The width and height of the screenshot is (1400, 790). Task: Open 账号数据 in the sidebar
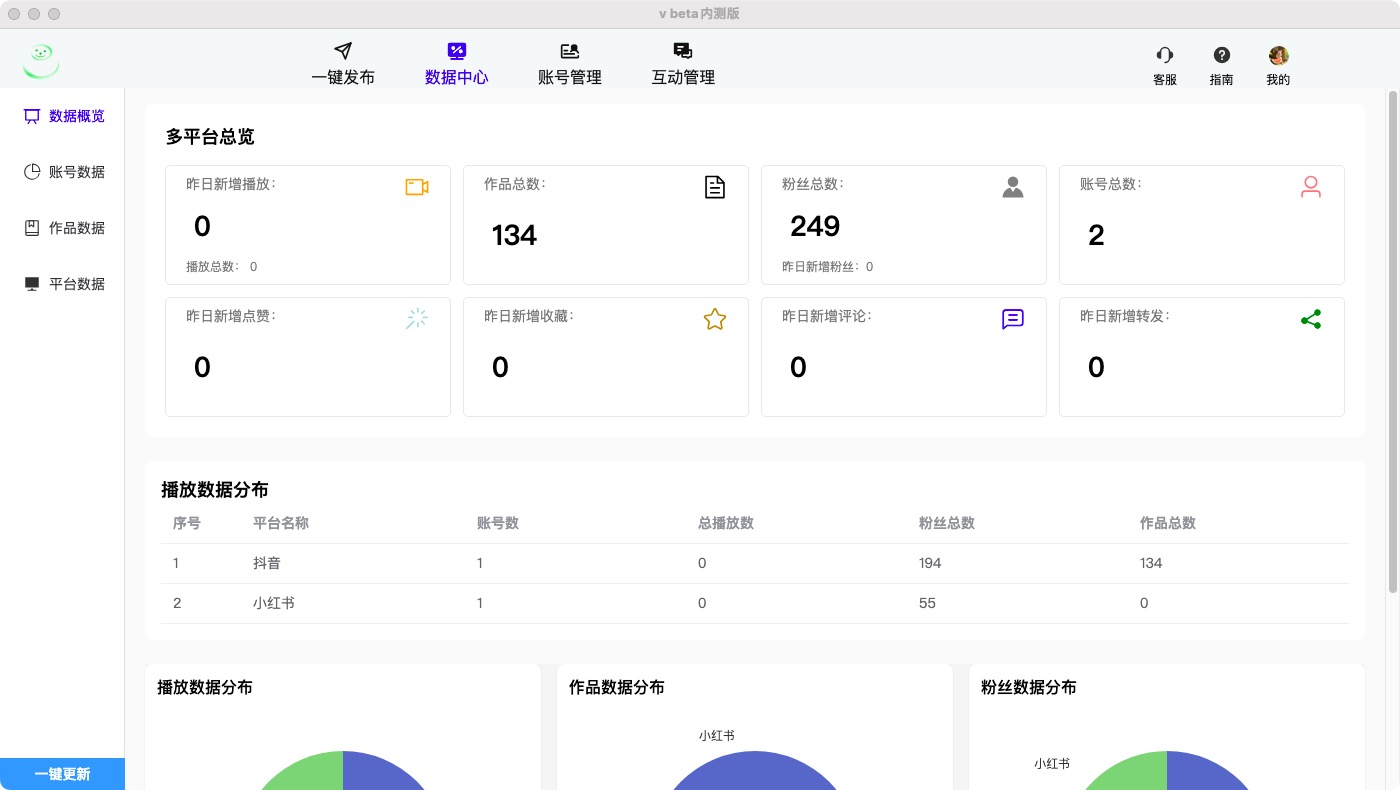pos(64,172)
